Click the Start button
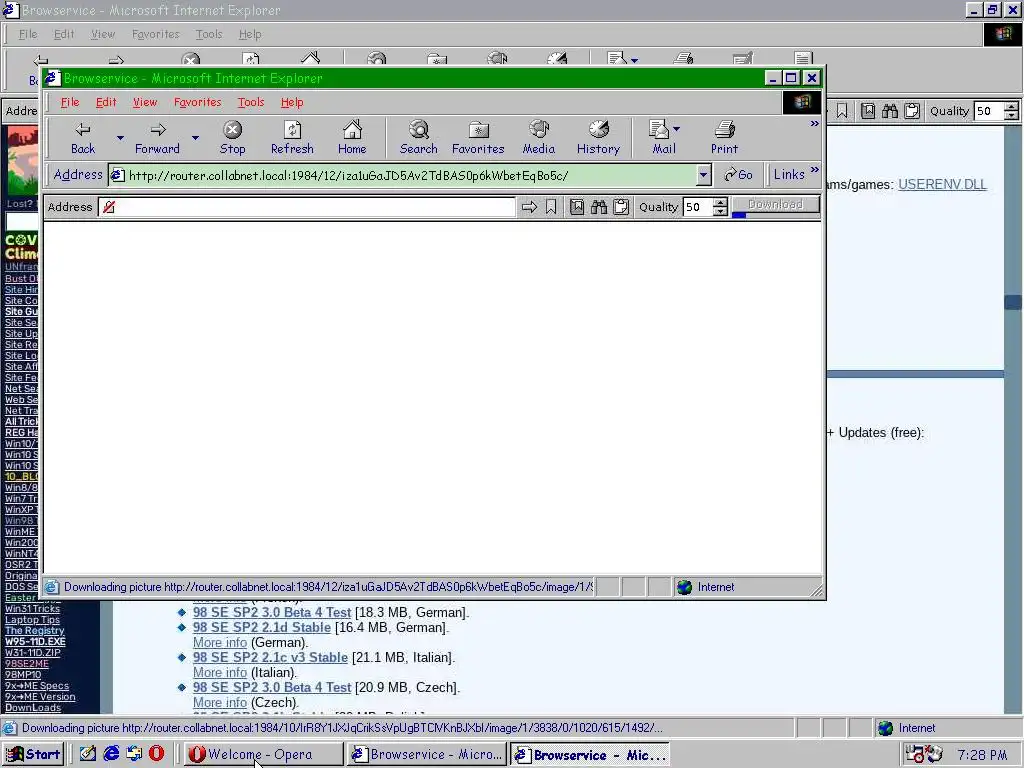Image resolution: width=1024 pixels, height=768 pixels. point(34,754)
